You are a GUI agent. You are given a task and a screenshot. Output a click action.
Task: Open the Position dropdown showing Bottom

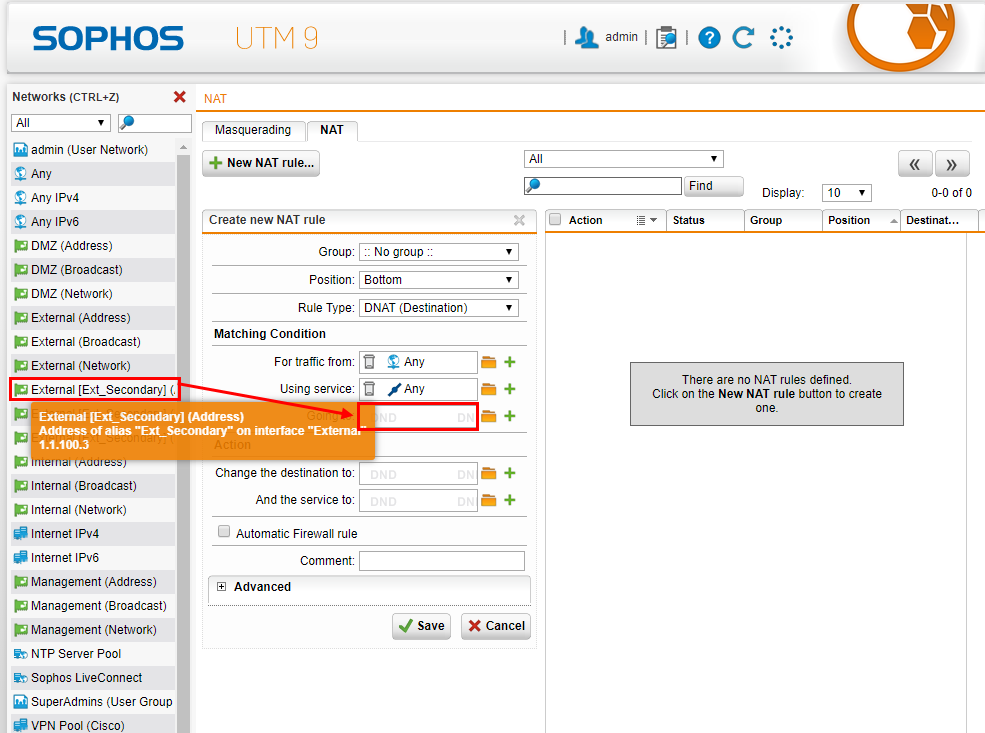[x=438, y=280]
